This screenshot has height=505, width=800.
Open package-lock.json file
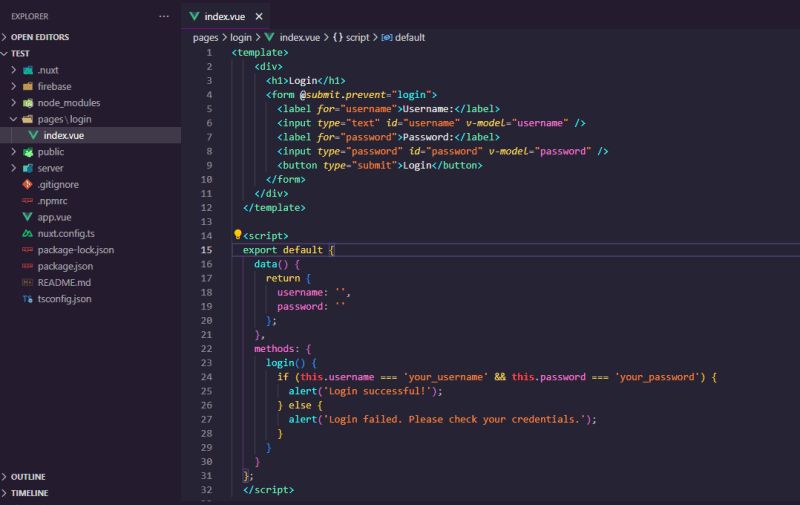coord(76,249)
